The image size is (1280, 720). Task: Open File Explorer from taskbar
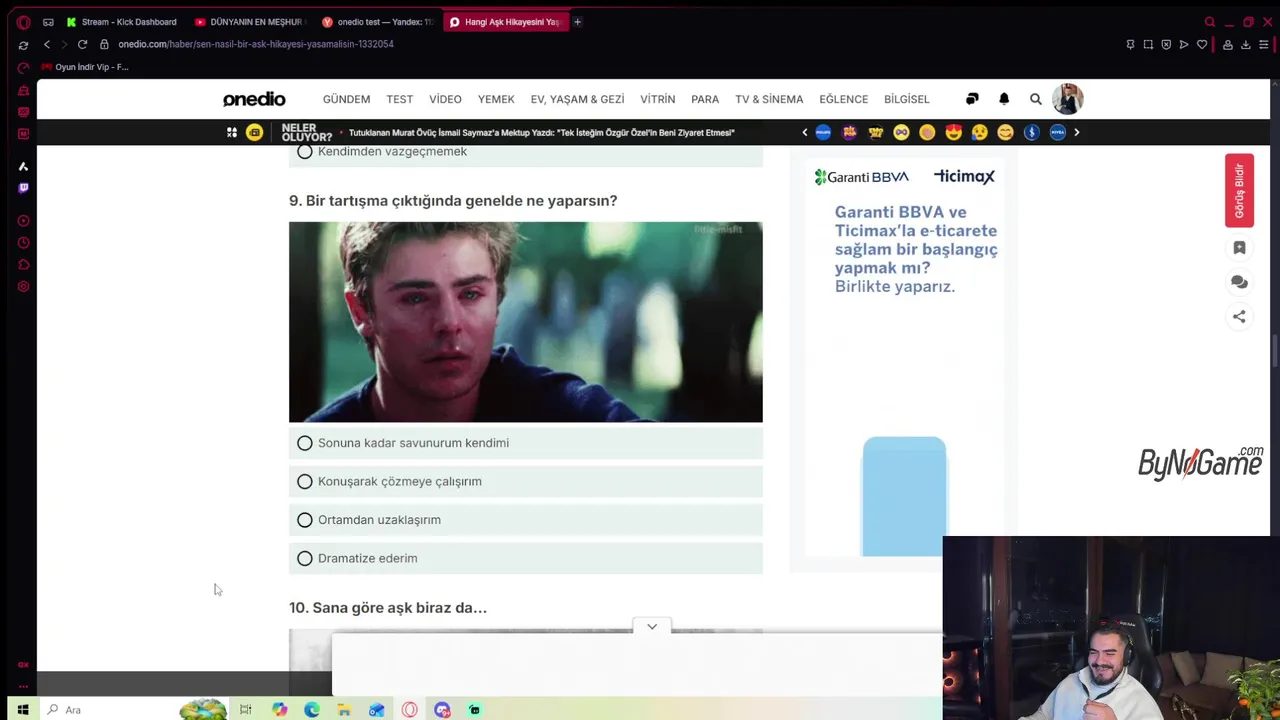pos(344,710)
